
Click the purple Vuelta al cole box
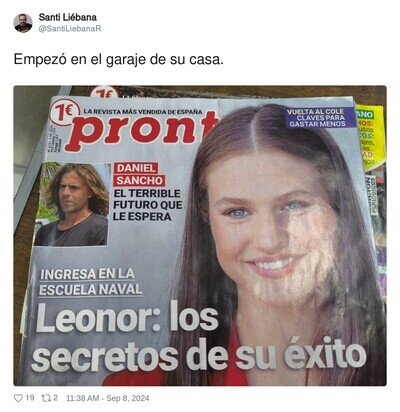click(316, 117)
